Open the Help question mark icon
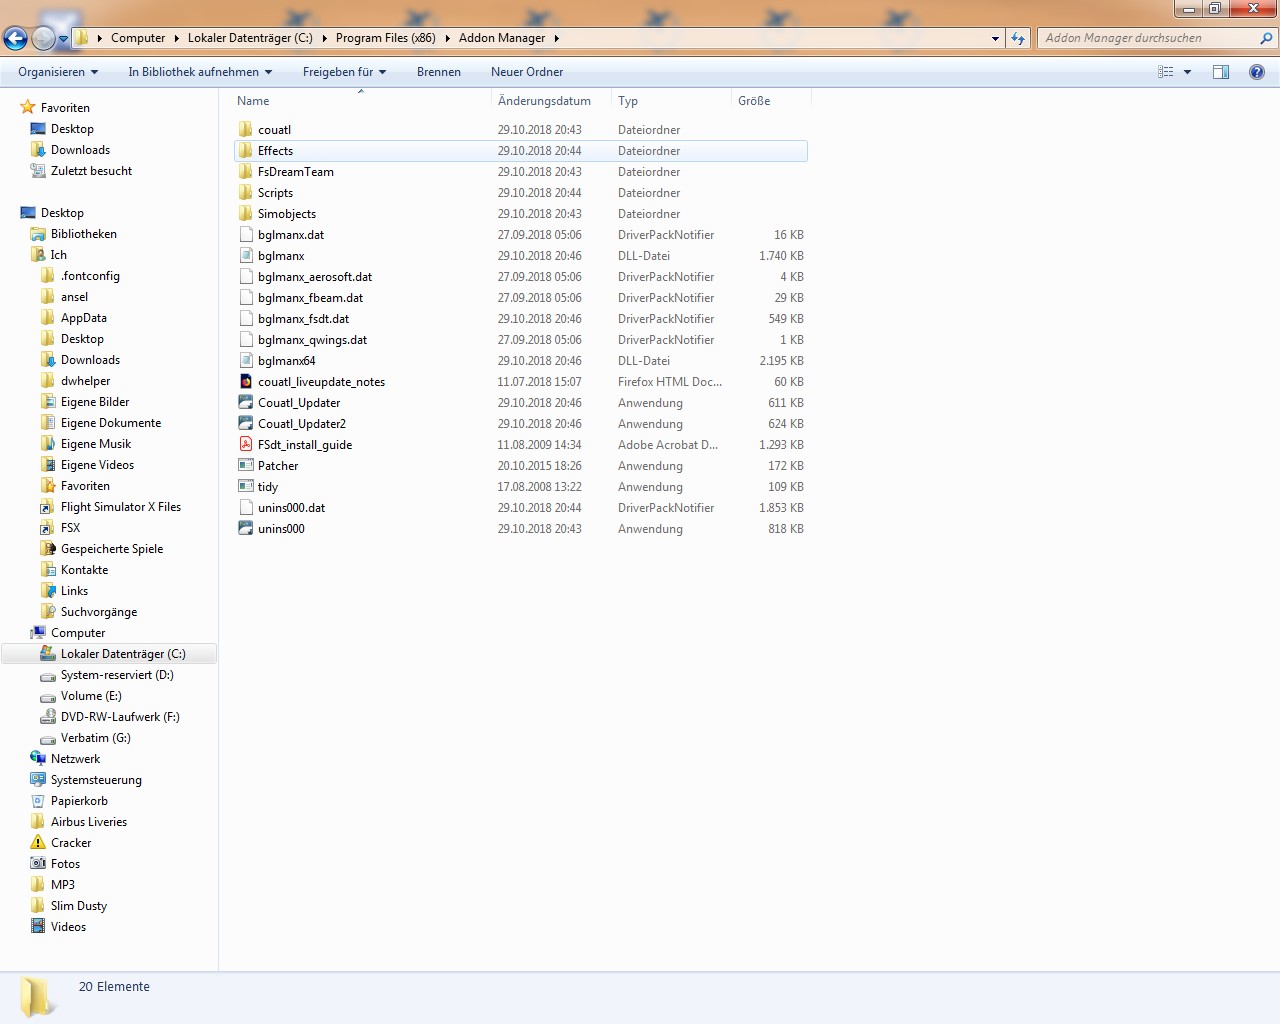1280x1024 pixels. [x=1257, y=72]
